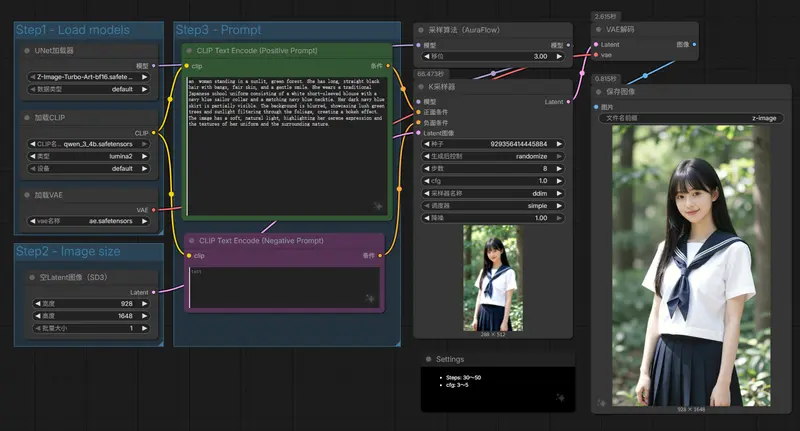Toggle collapse dot on 空Latent图像 node

click(x=29, y=277)
